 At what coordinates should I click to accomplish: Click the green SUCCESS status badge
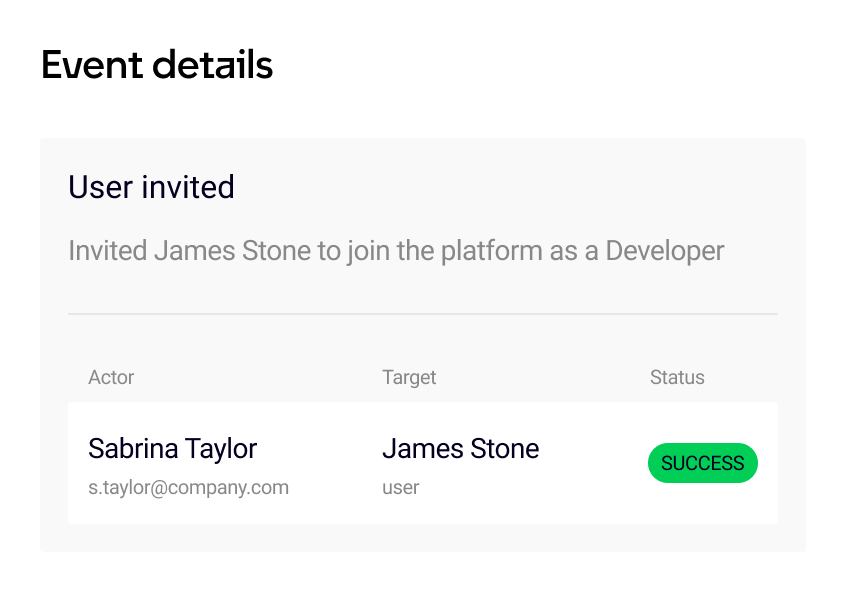(x=702, y=463)
